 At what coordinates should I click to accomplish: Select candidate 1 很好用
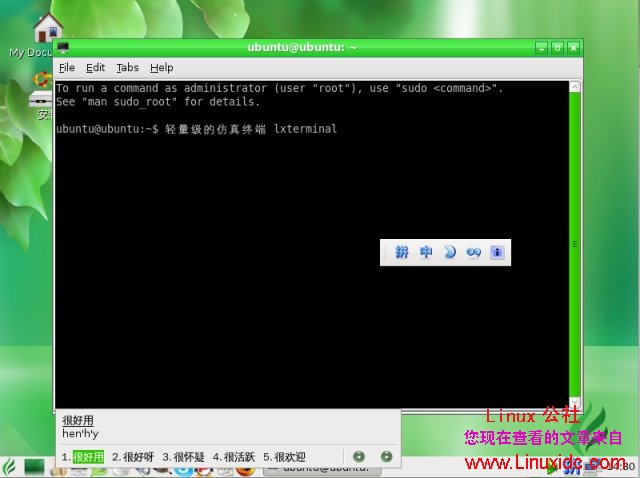[83, 457]
